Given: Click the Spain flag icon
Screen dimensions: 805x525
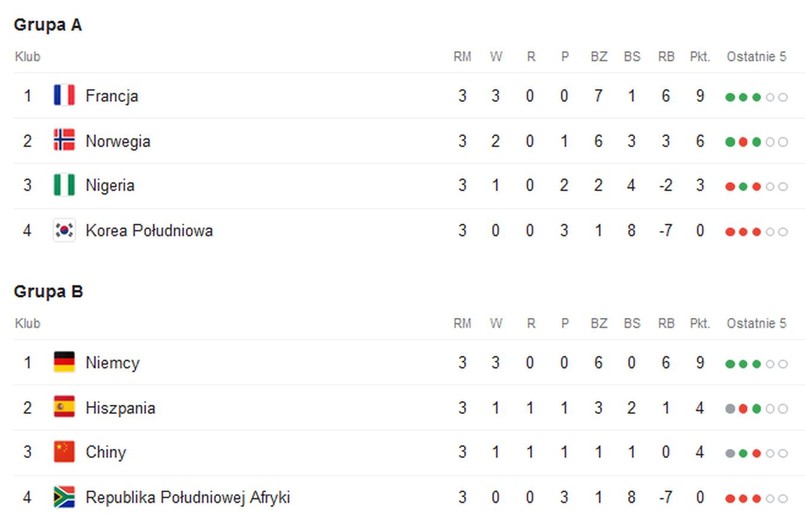Looking at the screenshot, I should pos(64,407).
